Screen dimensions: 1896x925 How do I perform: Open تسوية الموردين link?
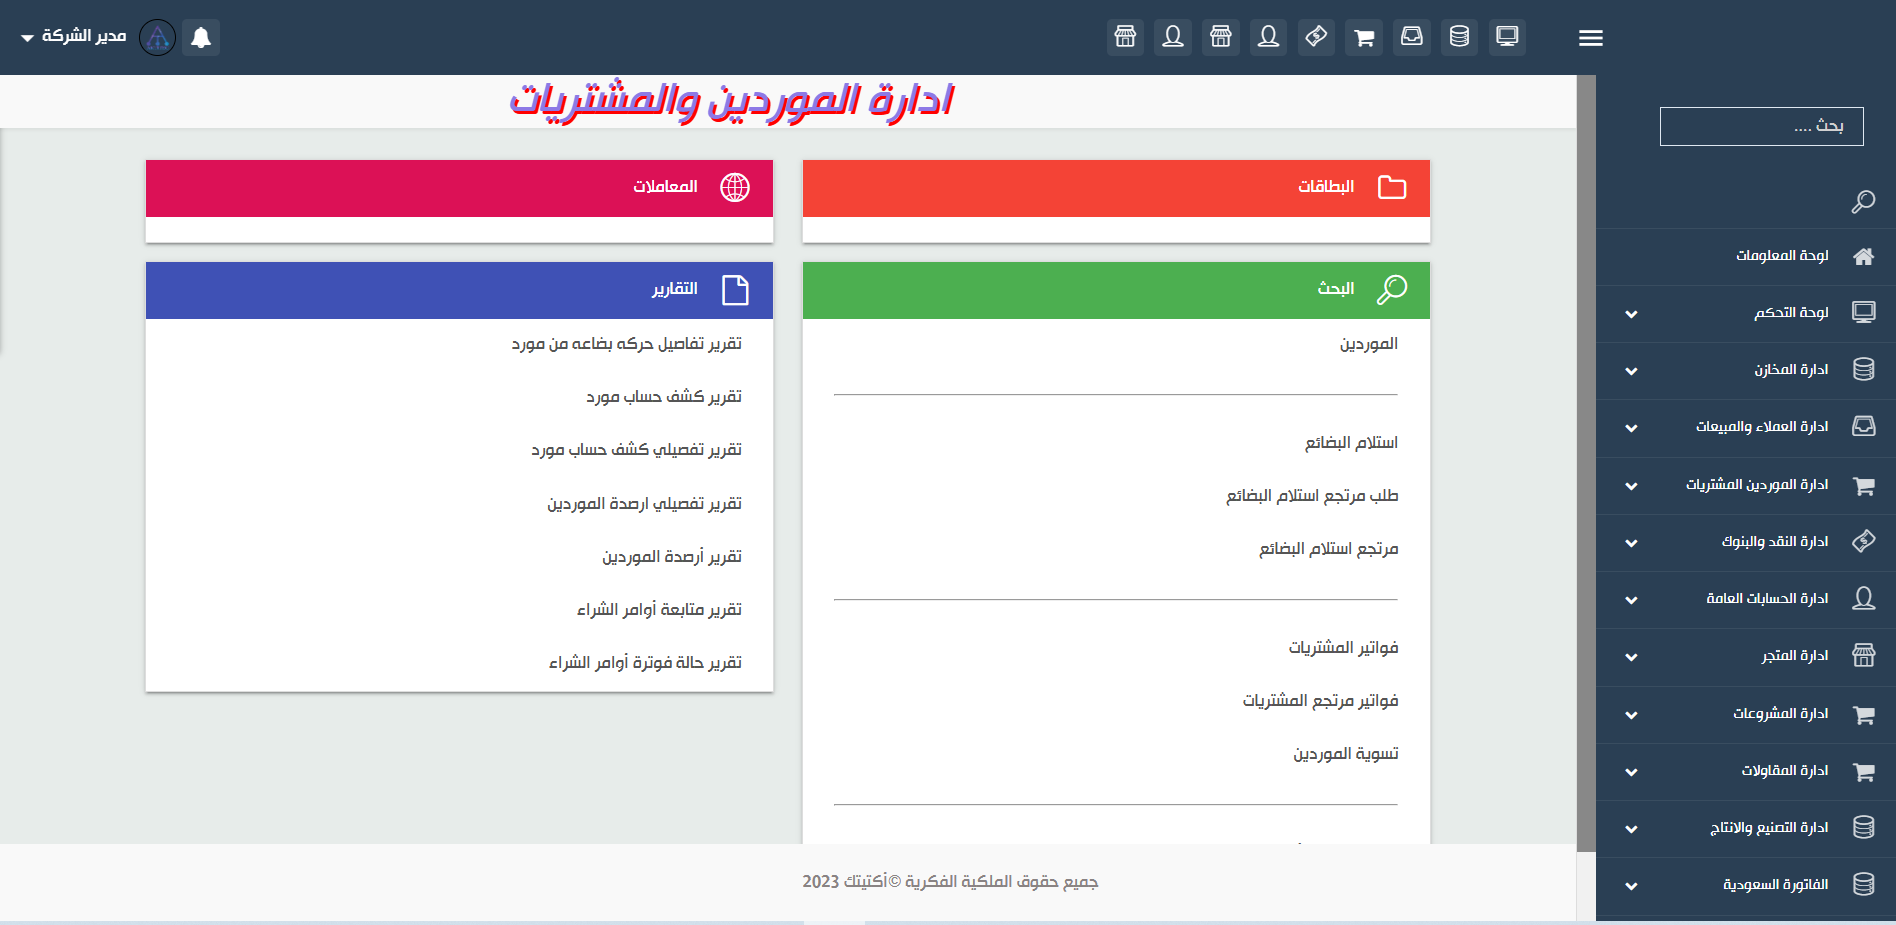[x=1346, y=753]
